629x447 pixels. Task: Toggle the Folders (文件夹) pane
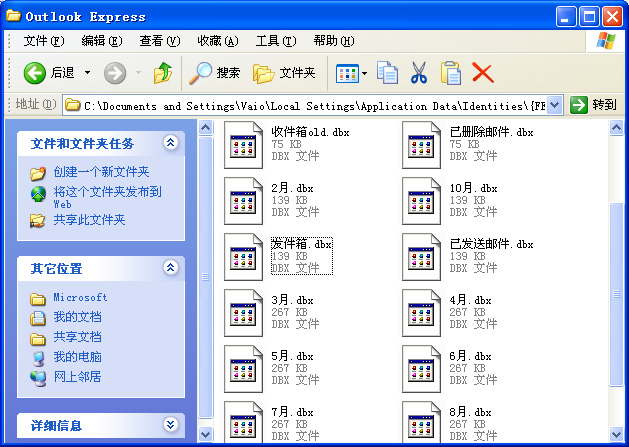coord(284,73)
